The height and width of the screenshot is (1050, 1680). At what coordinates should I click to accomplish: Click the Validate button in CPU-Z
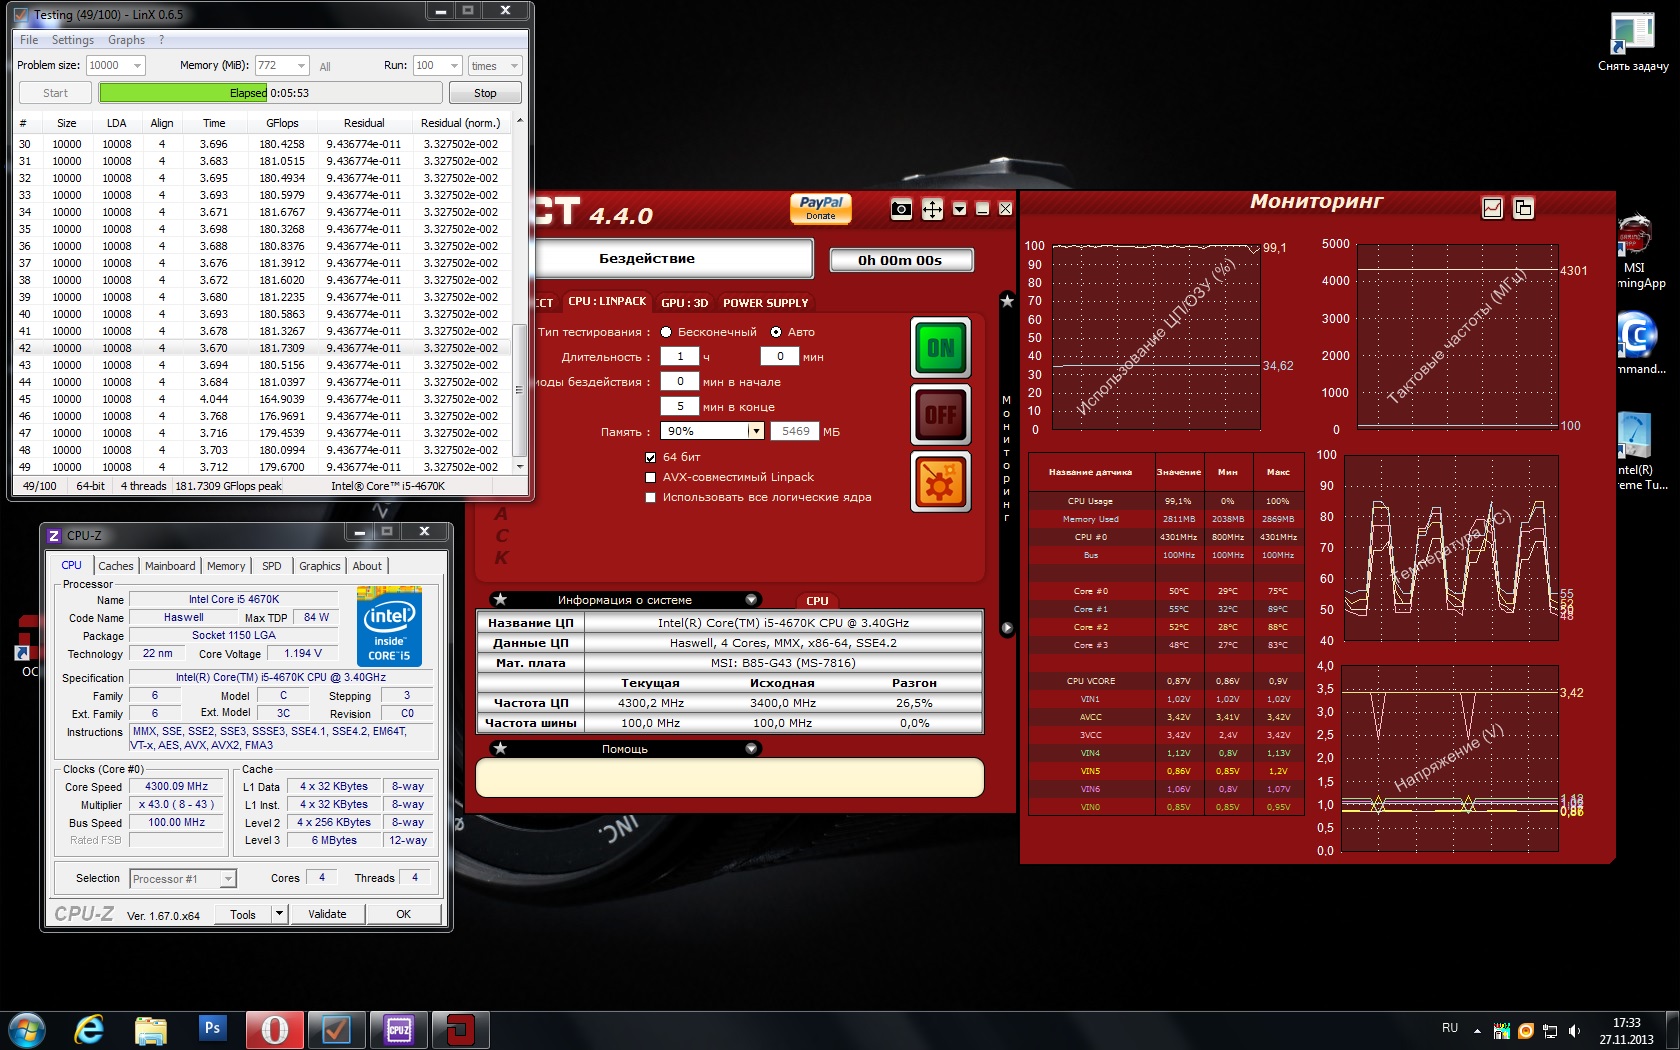pos(327,914)
